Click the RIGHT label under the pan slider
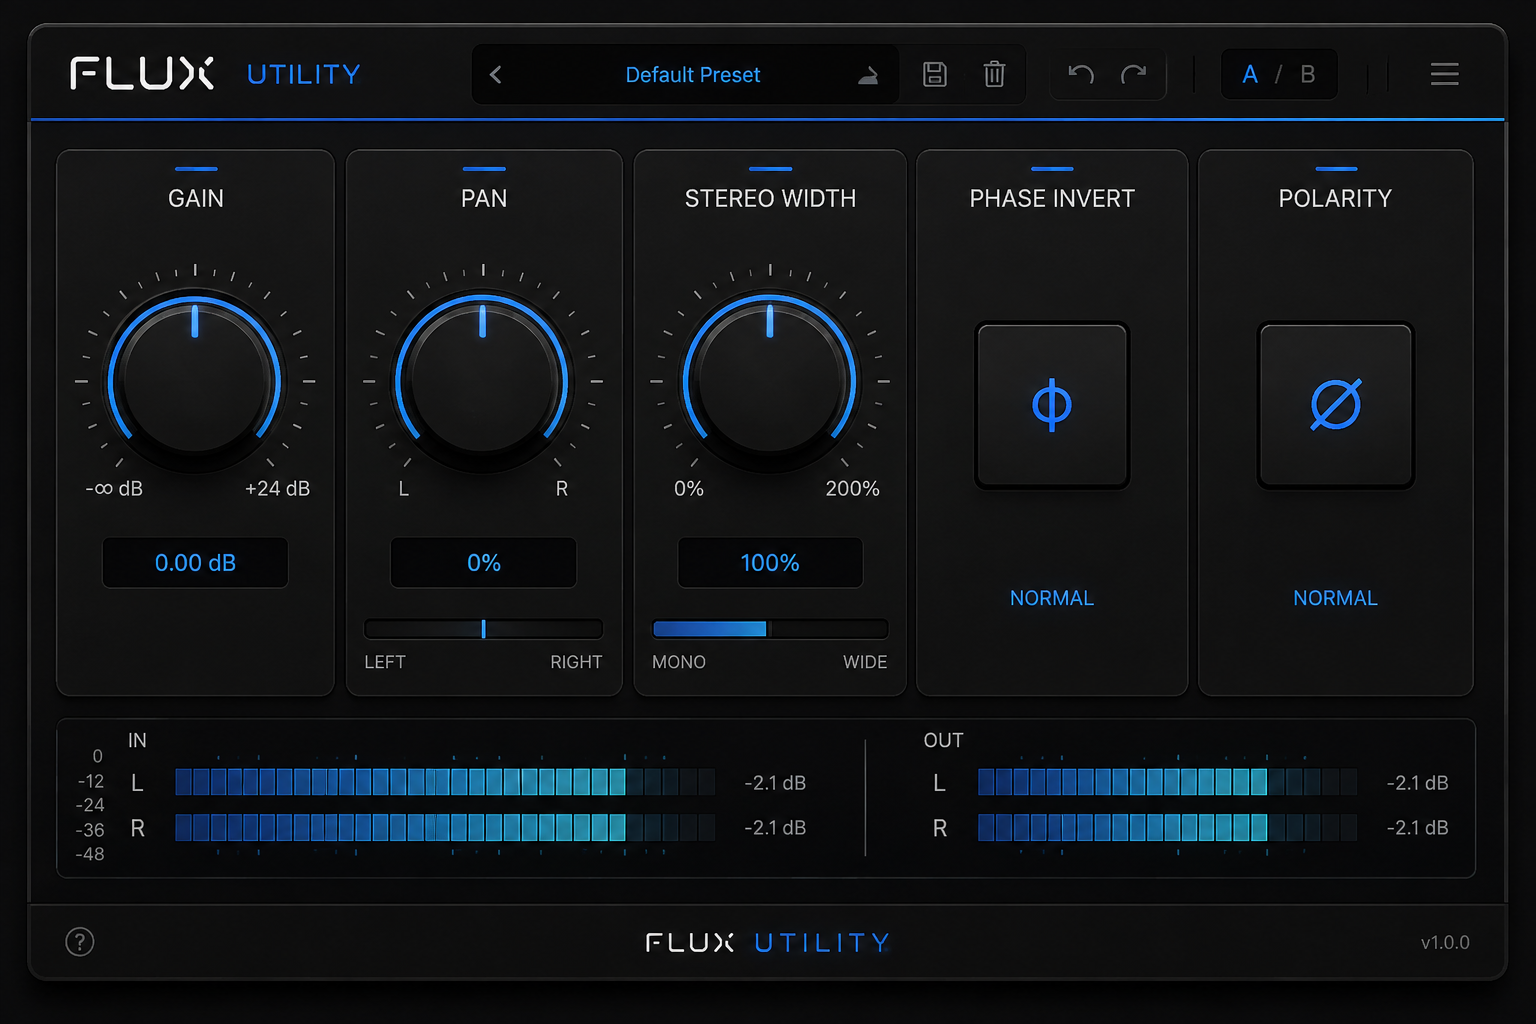This screenshot has height=1024, width=1536. [576, 662]
